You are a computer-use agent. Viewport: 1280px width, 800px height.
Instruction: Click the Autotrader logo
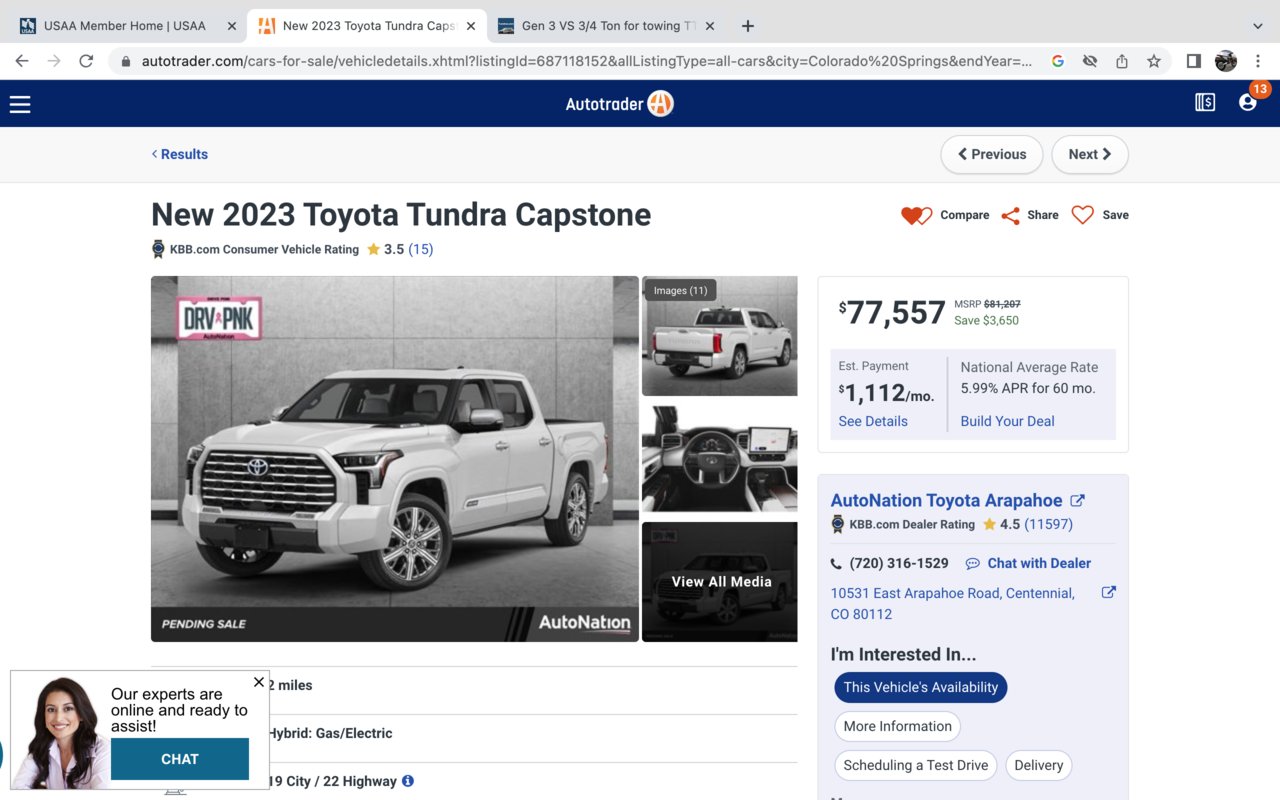click(620, 103)
